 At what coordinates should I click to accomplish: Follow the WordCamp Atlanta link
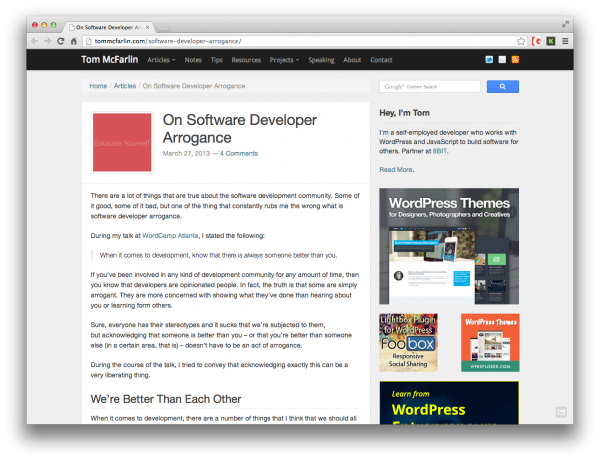pyautogui.click(x=170, y=236)
